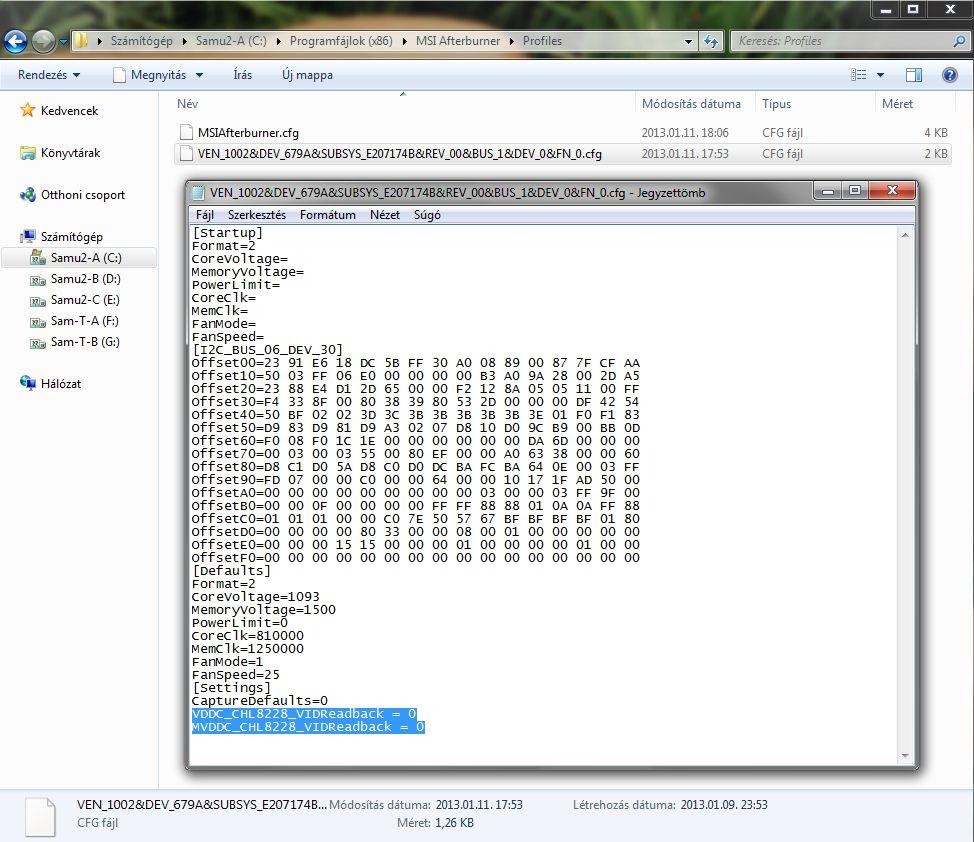
Task: Click MSI Afterburner in the breadcrumb
Action: click(x=458, y=41)
